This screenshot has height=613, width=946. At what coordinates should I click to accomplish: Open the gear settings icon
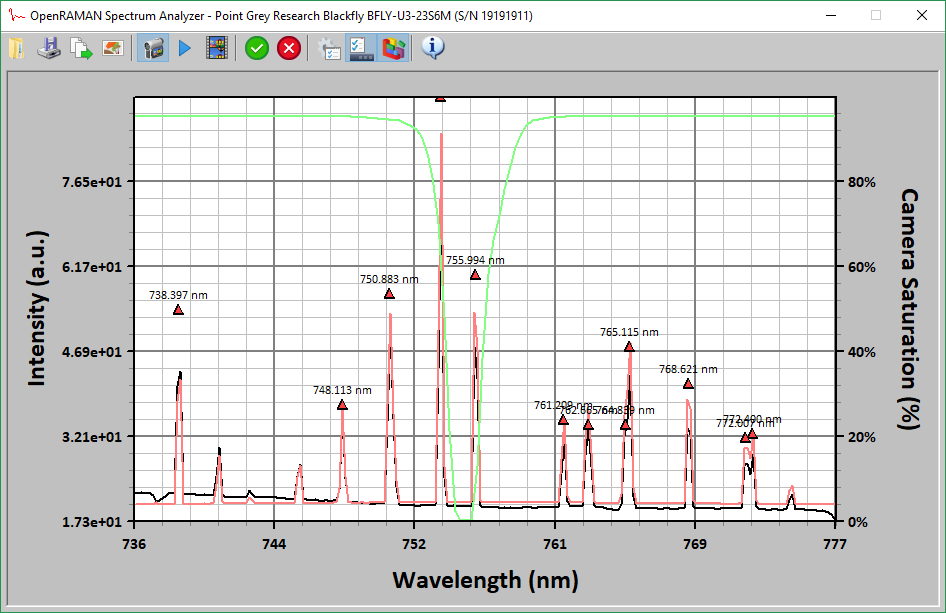click(x=329, y=48)
